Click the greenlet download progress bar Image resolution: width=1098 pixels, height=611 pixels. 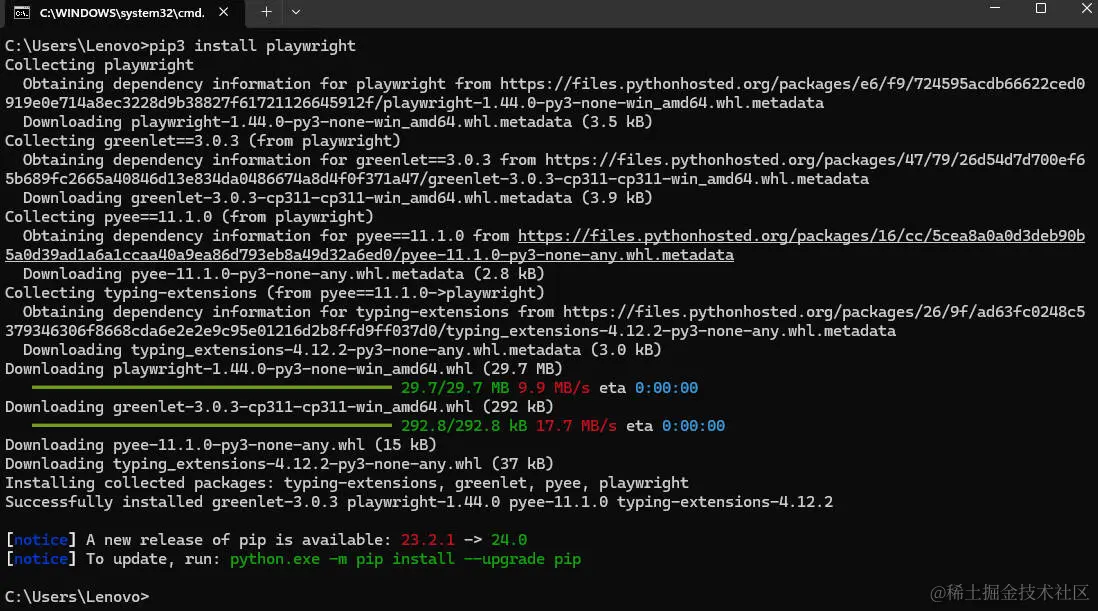point(211,425)
